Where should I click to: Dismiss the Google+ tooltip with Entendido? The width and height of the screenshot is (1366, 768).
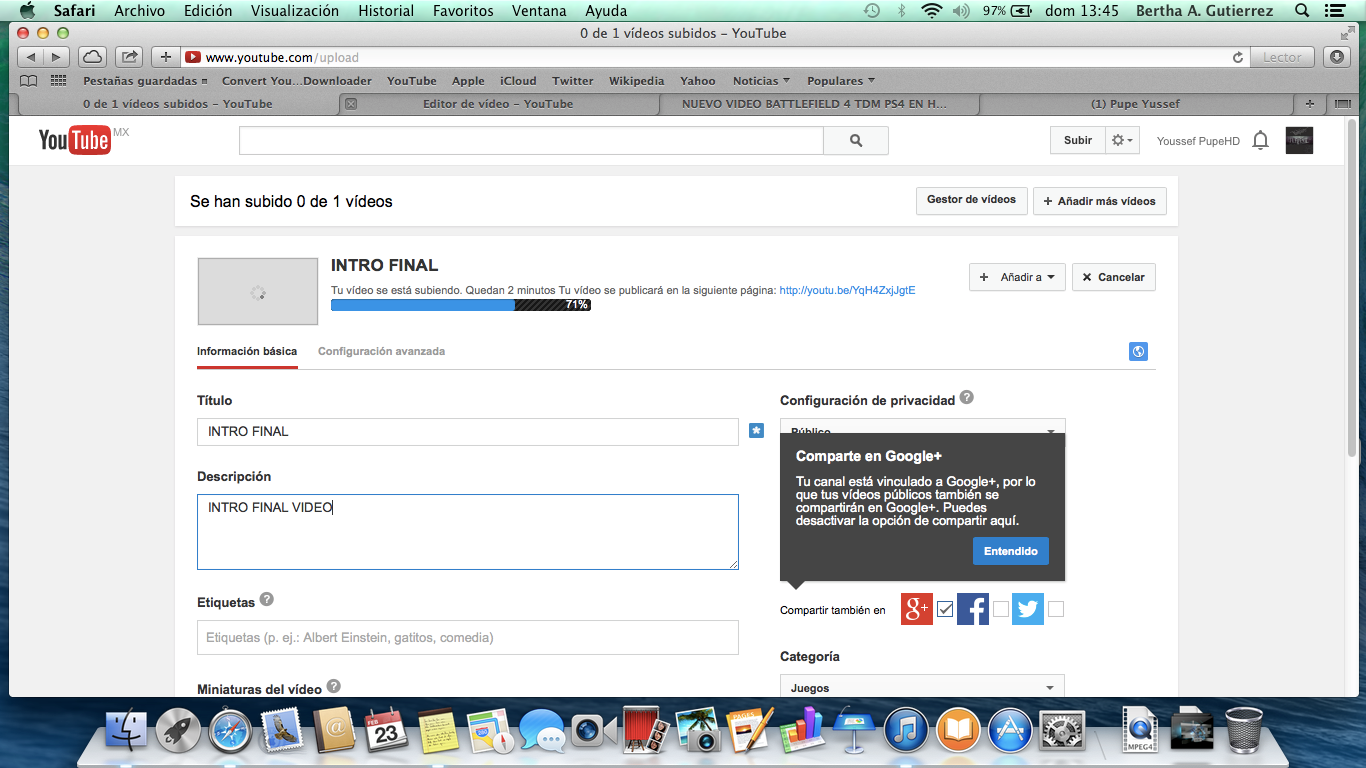click(x=1011, y=551)
